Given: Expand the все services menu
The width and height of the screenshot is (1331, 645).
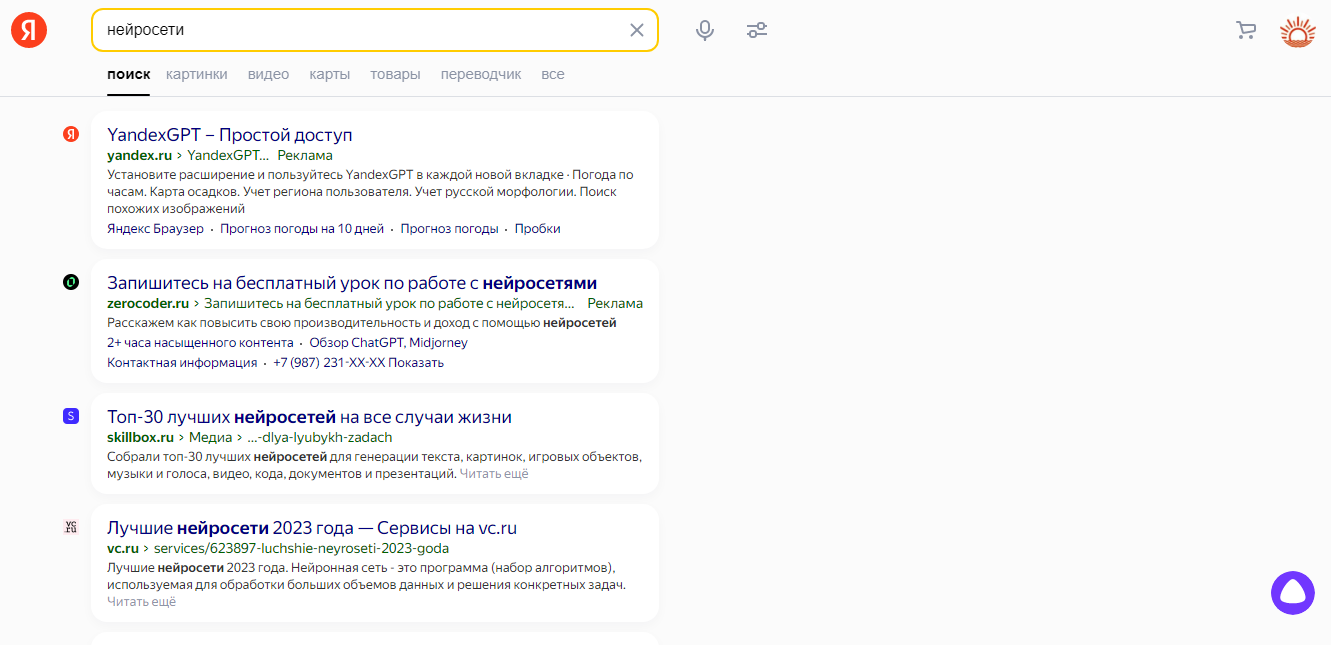Looking at the screenshot, I should click(553, 74).
